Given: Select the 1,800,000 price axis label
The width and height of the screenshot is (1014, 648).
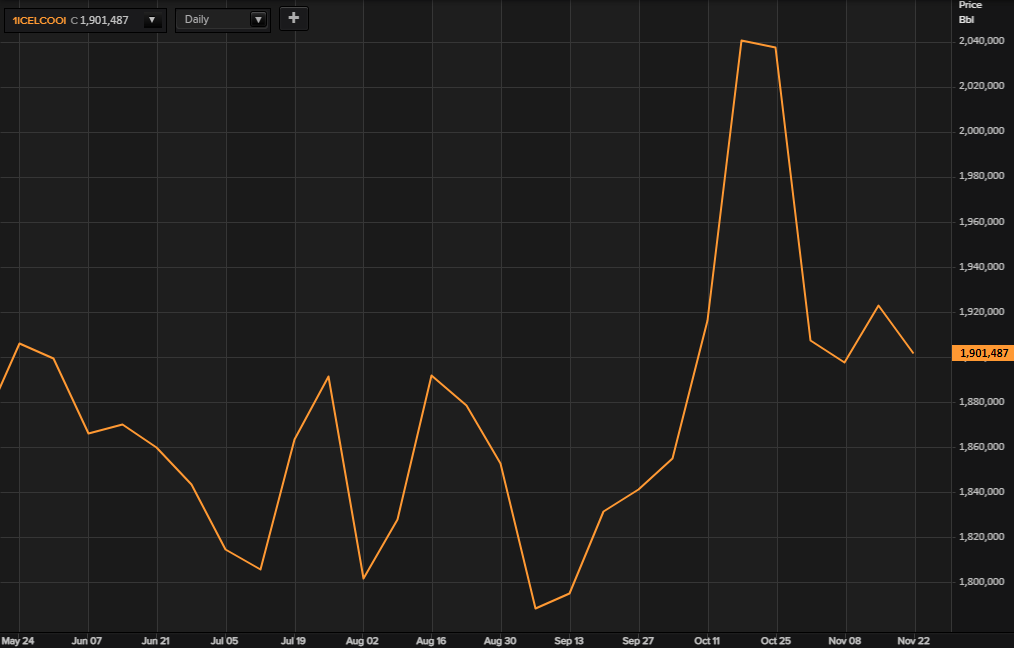Looking at the screenshot, I should tap(982, 581).
